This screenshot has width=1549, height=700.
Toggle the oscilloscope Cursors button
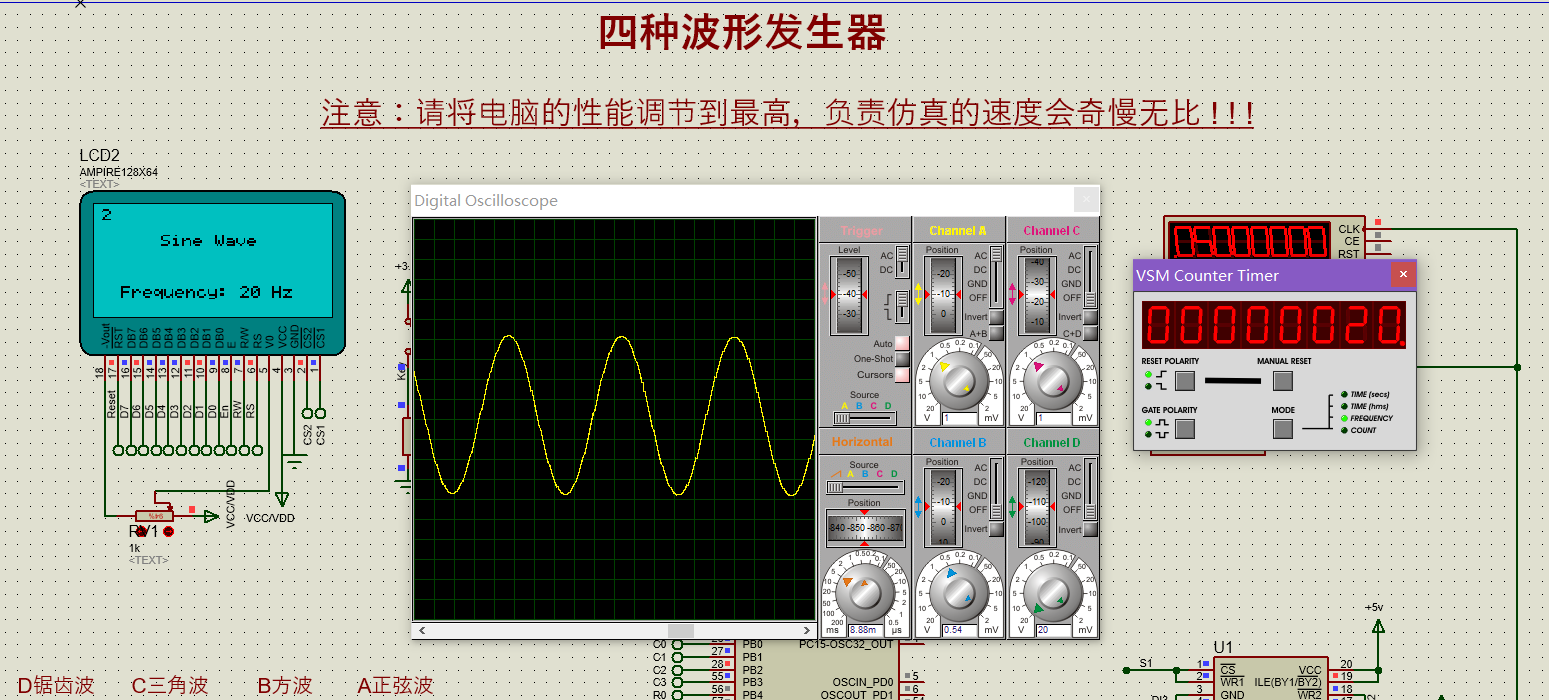tap(902, 375)
